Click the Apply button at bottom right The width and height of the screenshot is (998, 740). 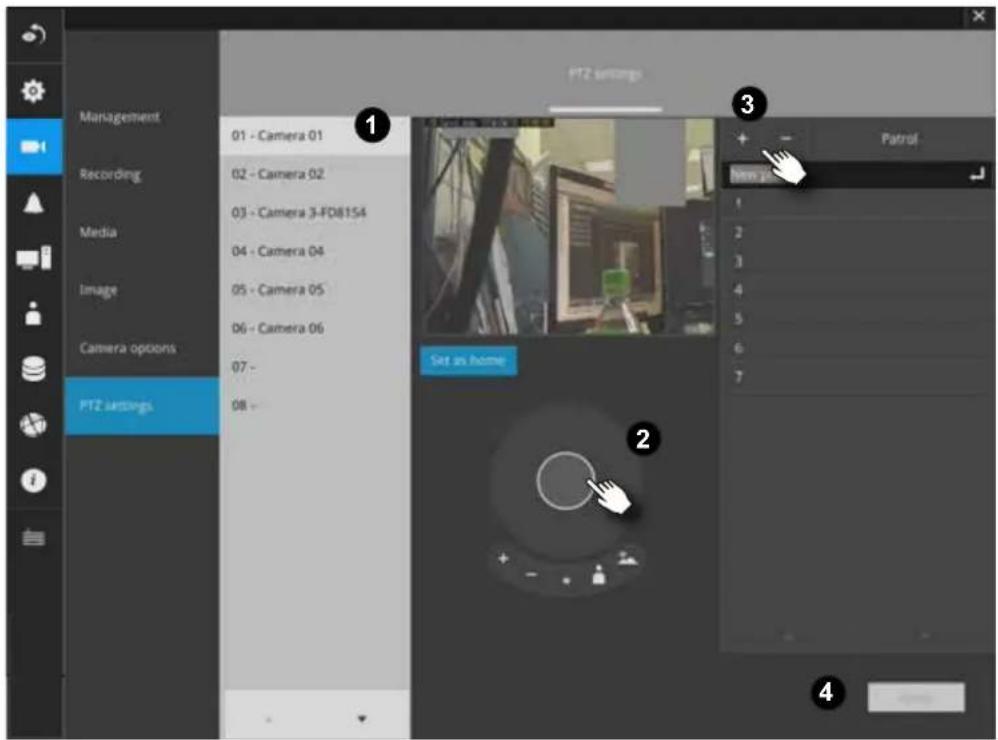pyautogui.click(x=916, y=697)
